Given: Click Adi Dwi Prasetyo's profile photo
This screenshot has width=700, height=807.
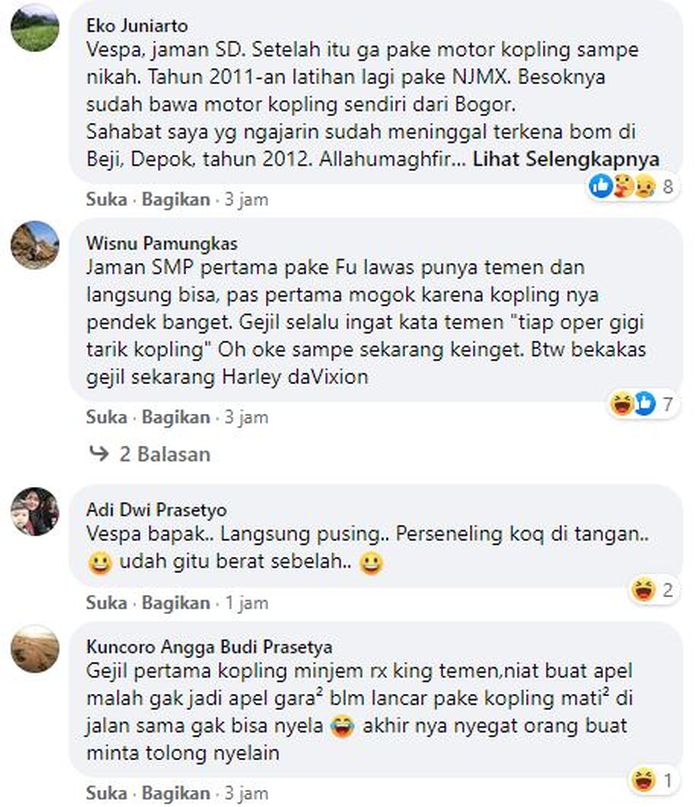Looking at the screenshot, I should pyautogui.click(x=35, y=512).
